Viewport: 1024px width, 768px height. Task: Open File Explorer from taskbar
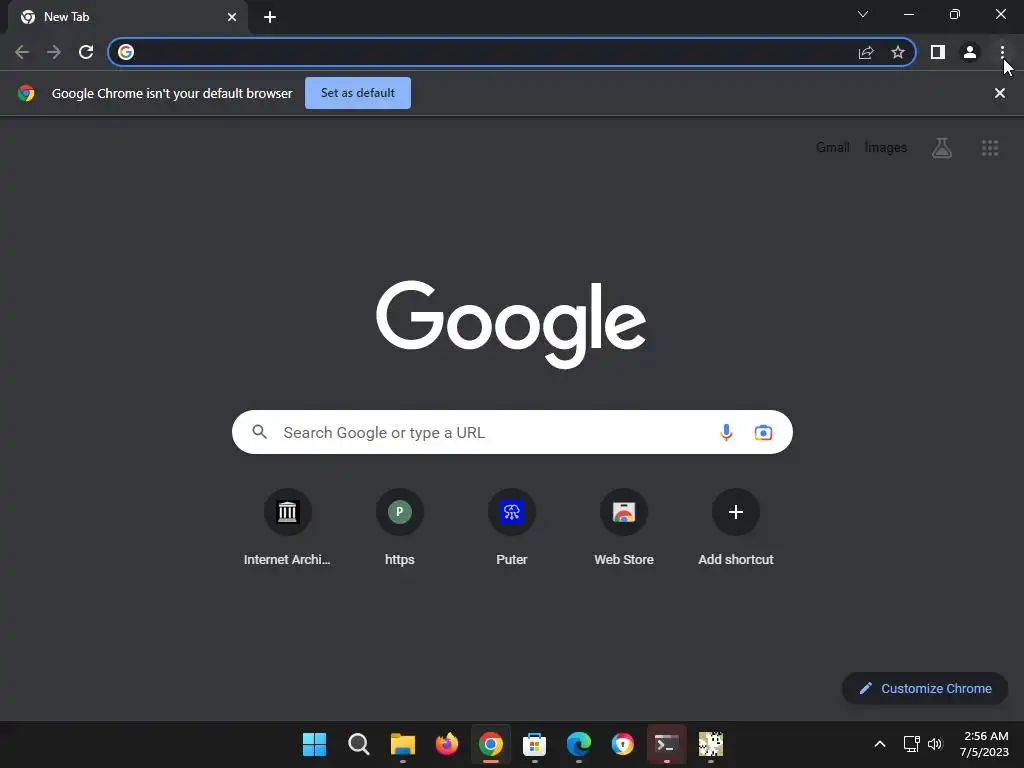coord(402,744)
